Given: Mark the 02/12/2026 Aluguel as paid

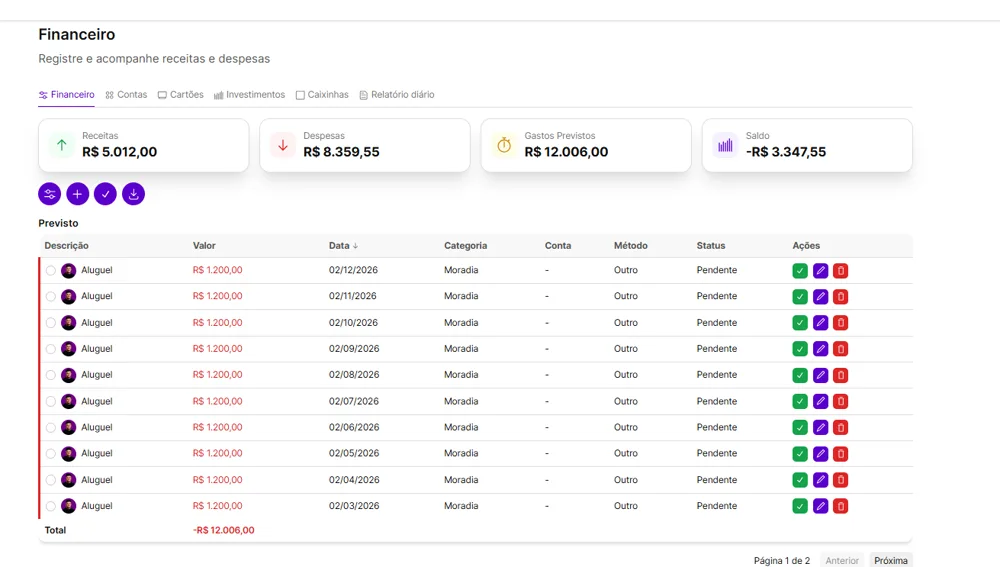Looking at the screenshot, I should 800,270.
